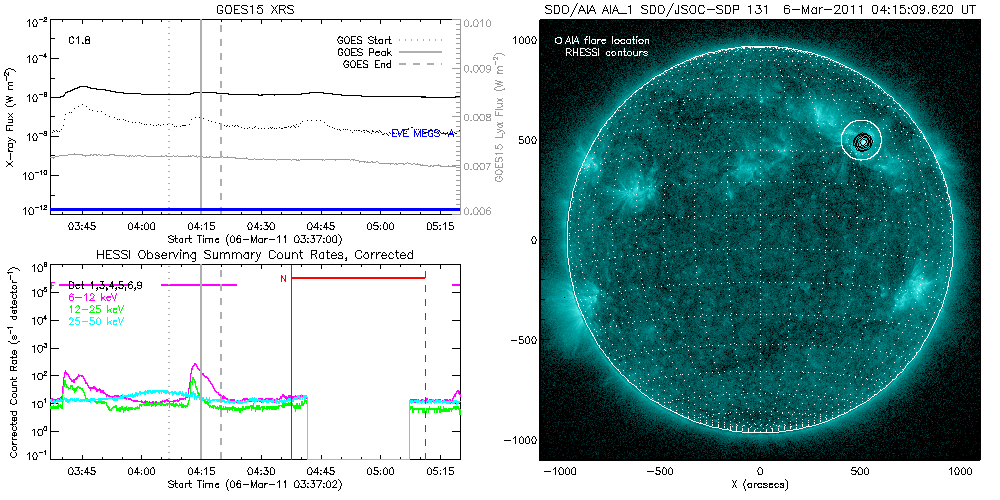This screenshot has width=1000, height=500.
Task: Click the AIA flare location circle legend symbol
Action: coord(558,40)
